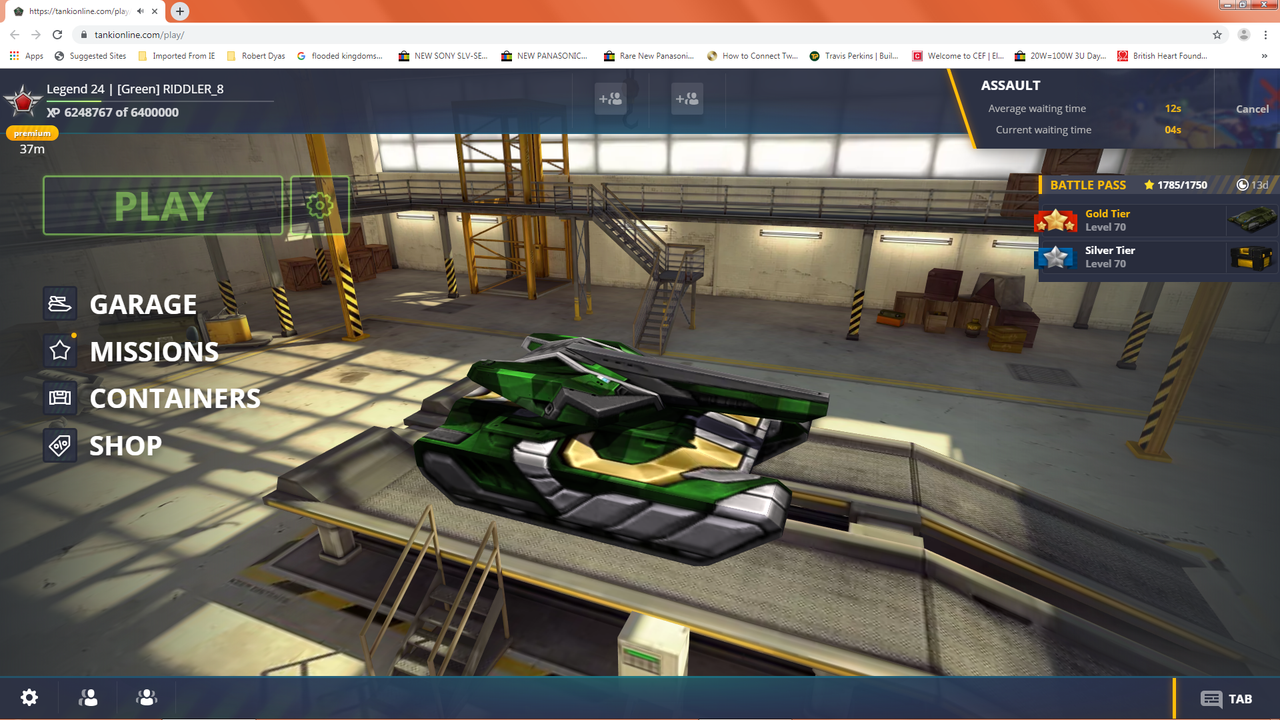Open clan icon in bottom bar
Screen dimensions: 1280x720
(147, 698)
